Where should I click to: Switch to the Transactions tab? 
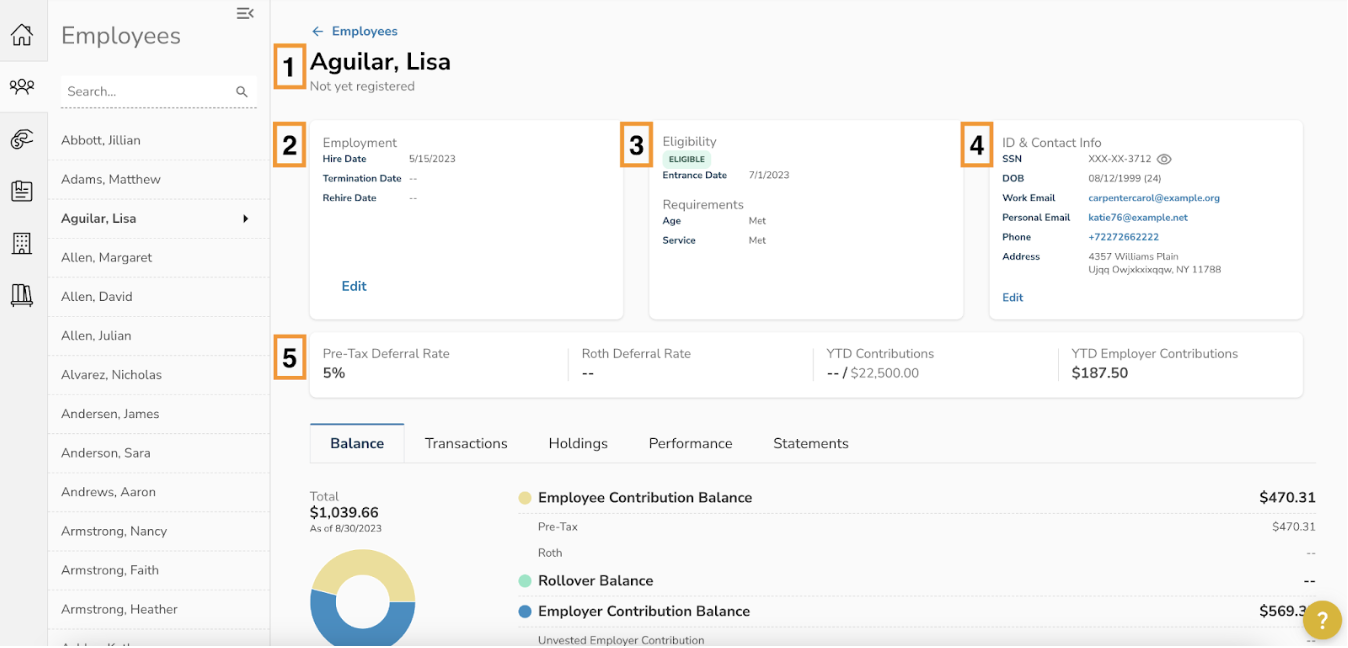[x=466, y=443]
